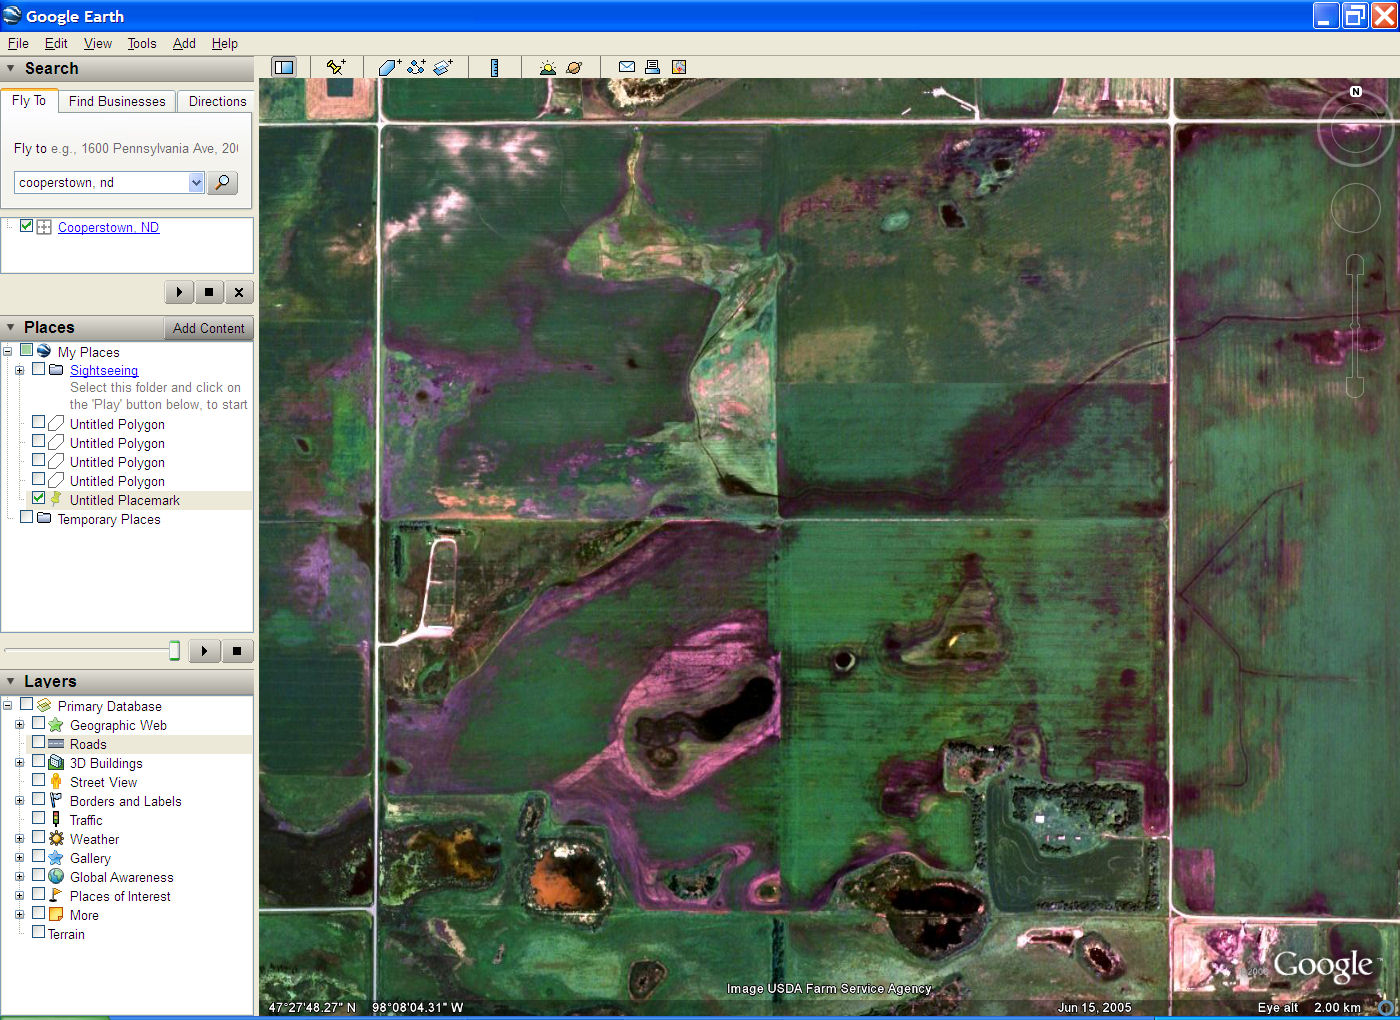Collapse the My Places tree
The width and height of the screenshot is (1400, 1020).
coord(8,351)
